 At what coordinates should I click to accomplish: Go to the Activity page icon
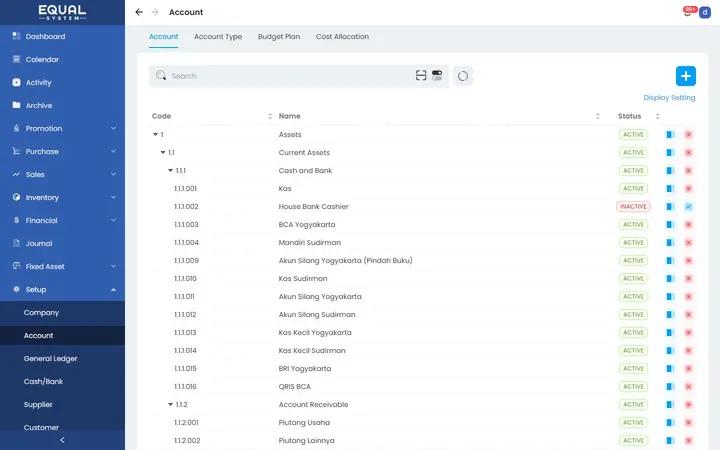coord(17,82)
